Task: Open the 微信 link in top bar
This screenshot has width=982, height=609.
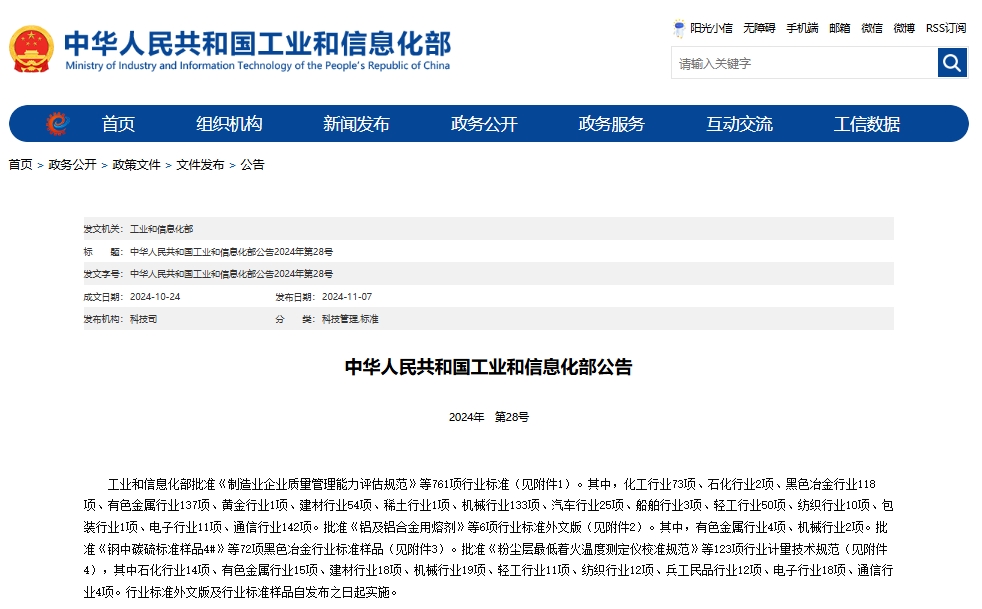Action: click(872, 28)
